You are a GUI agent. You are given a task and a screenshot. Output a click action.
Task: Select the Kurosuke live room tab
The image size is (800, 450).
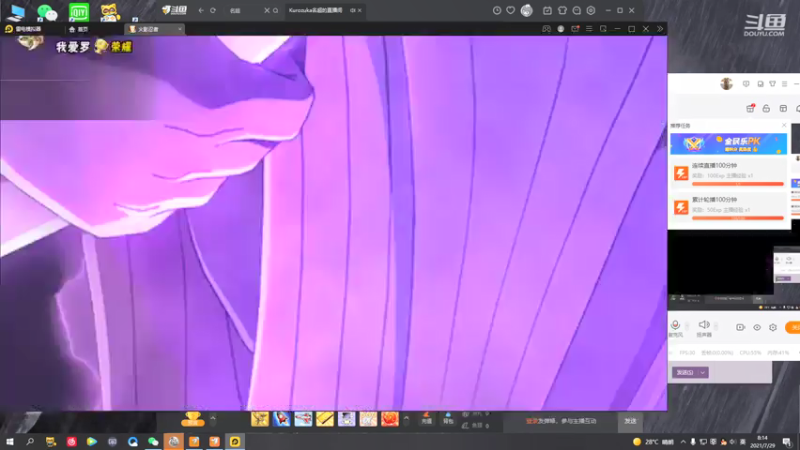[x=323, y=10]
